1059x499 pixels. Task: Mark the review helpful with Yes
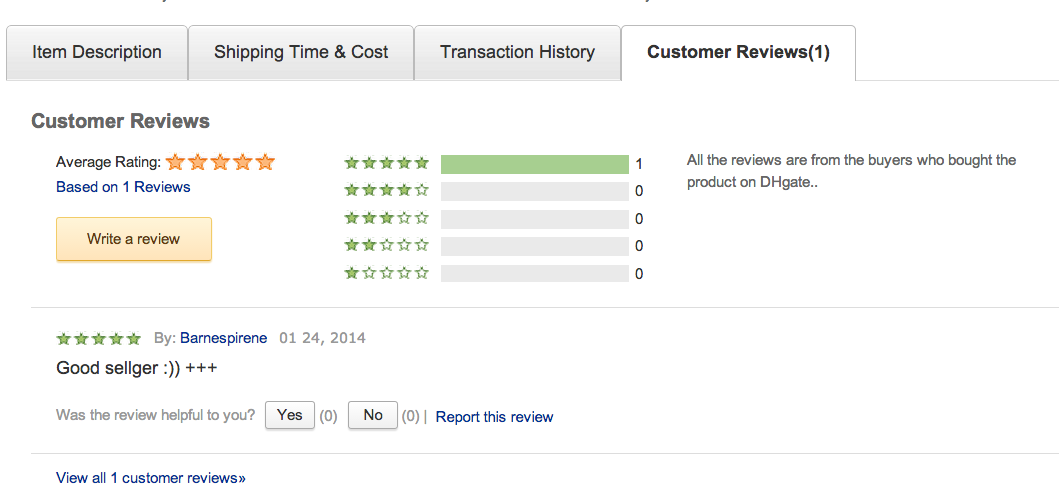point(290,415)
